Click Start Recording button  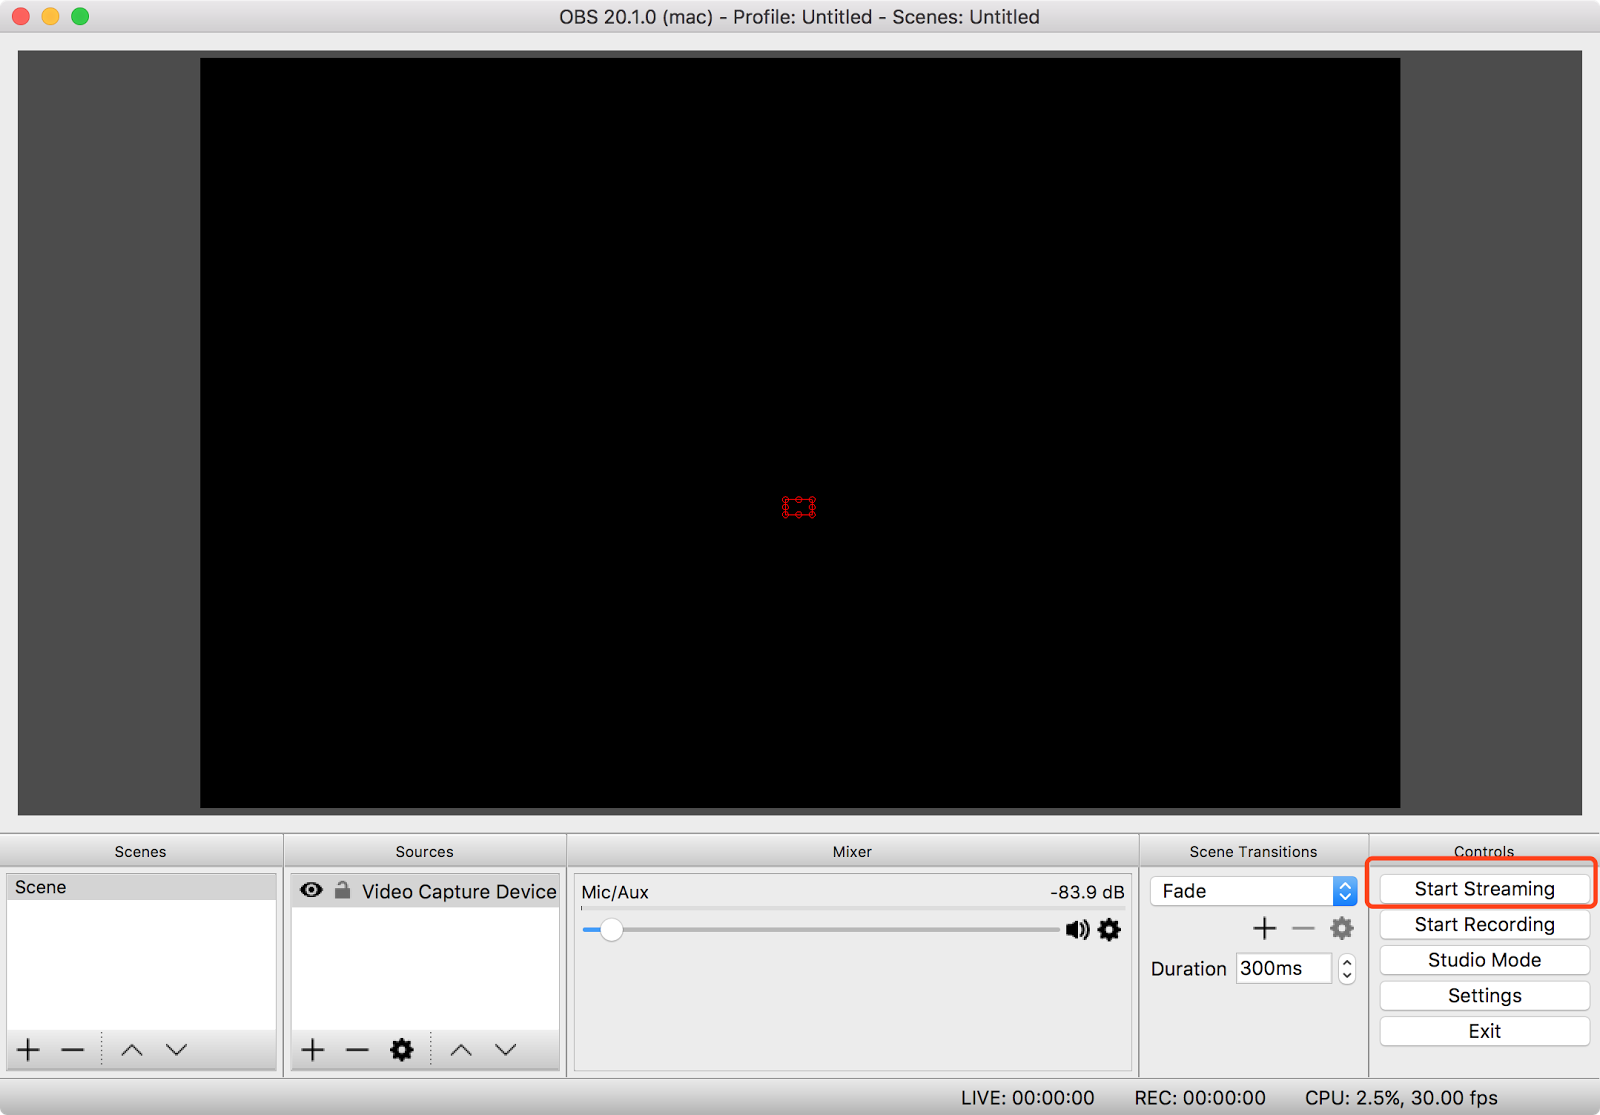(1484, 925)
